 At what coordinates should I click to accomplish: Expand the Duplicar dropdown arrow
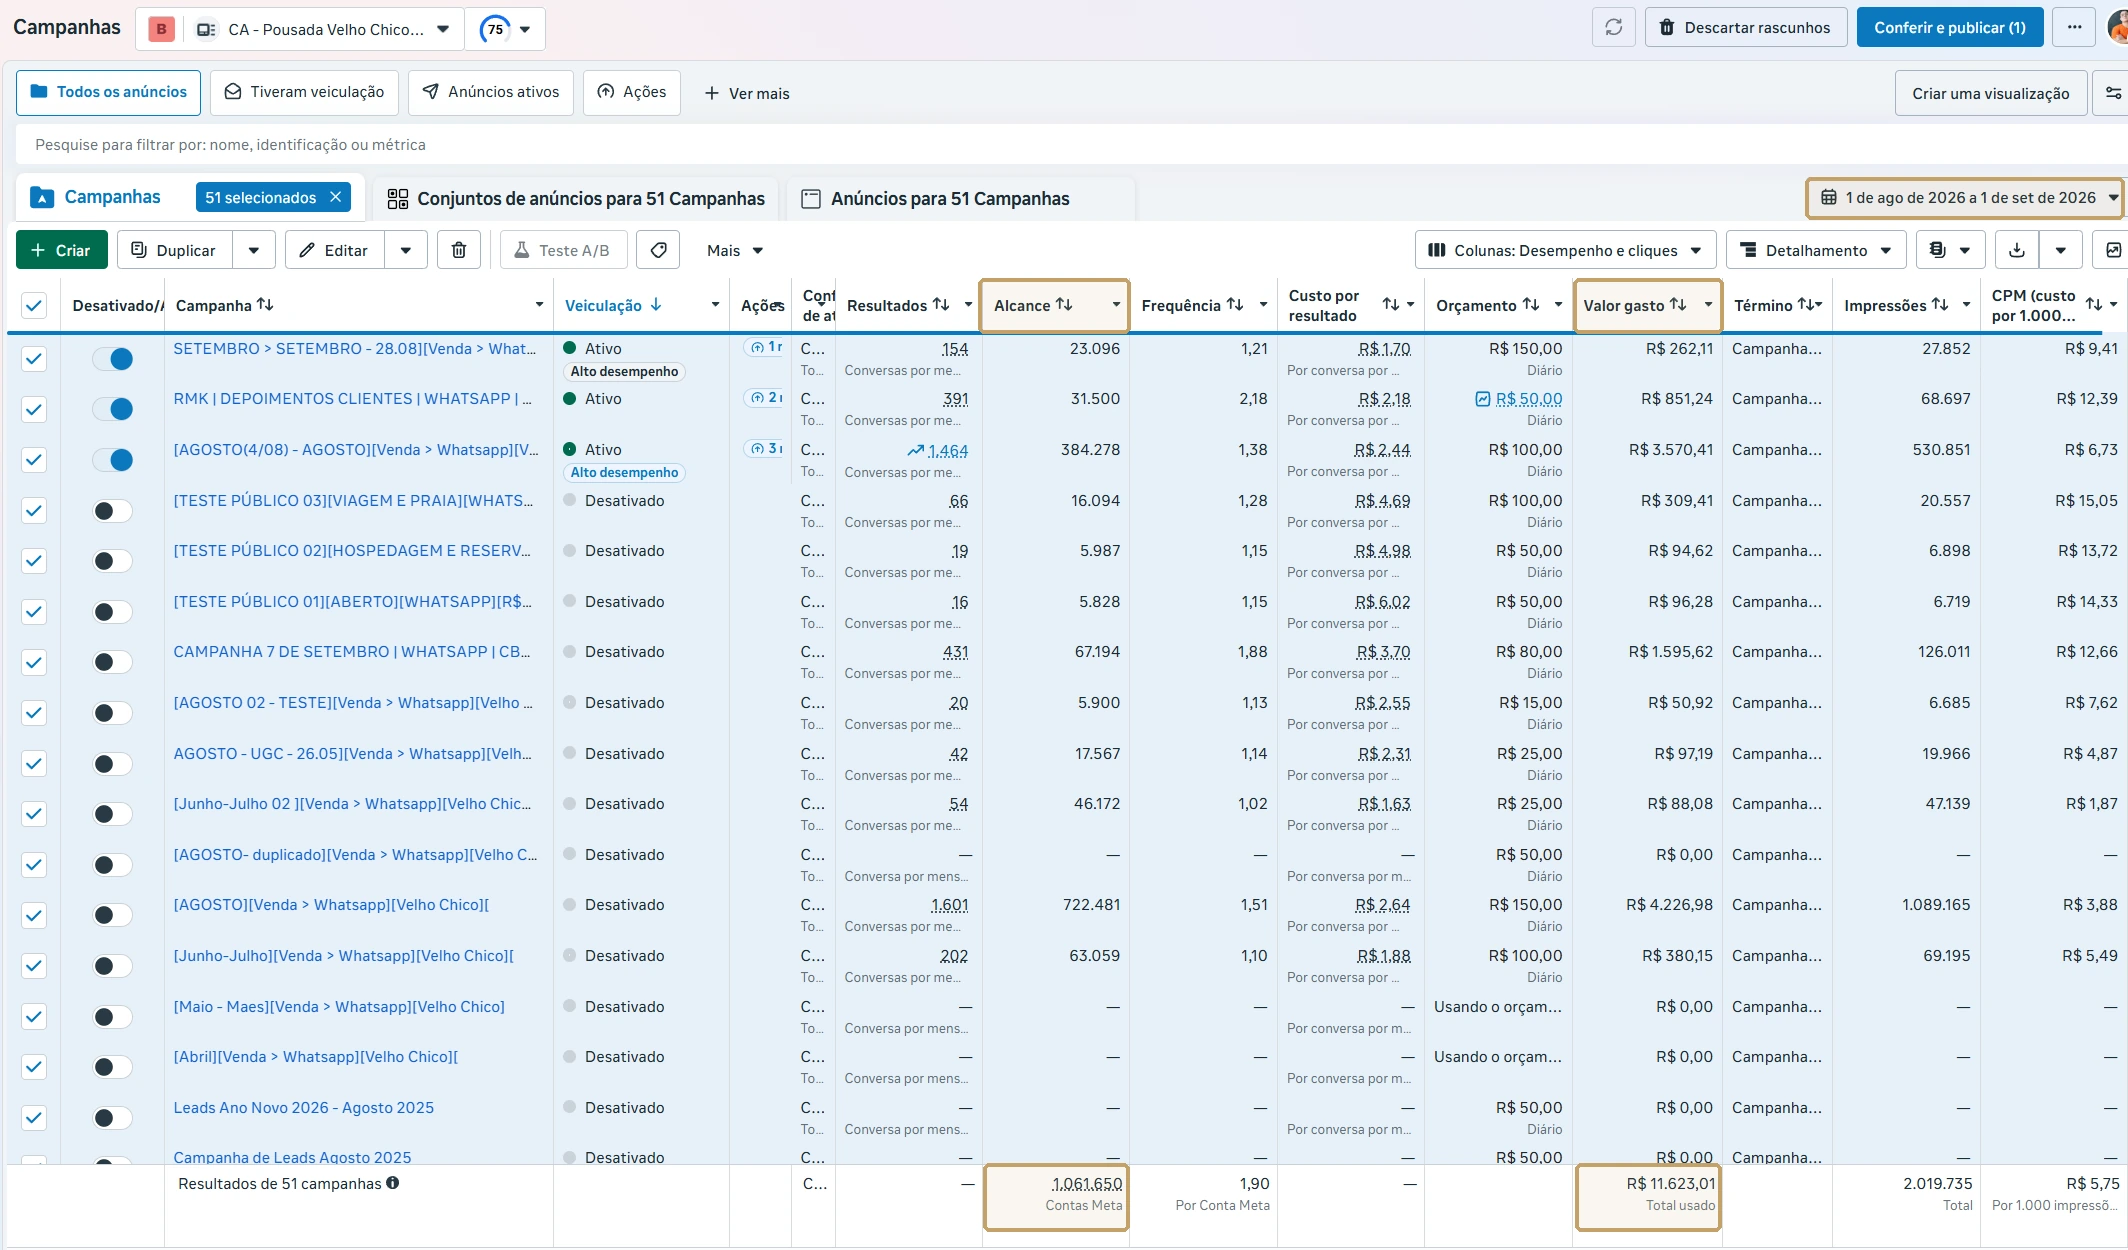254,250
